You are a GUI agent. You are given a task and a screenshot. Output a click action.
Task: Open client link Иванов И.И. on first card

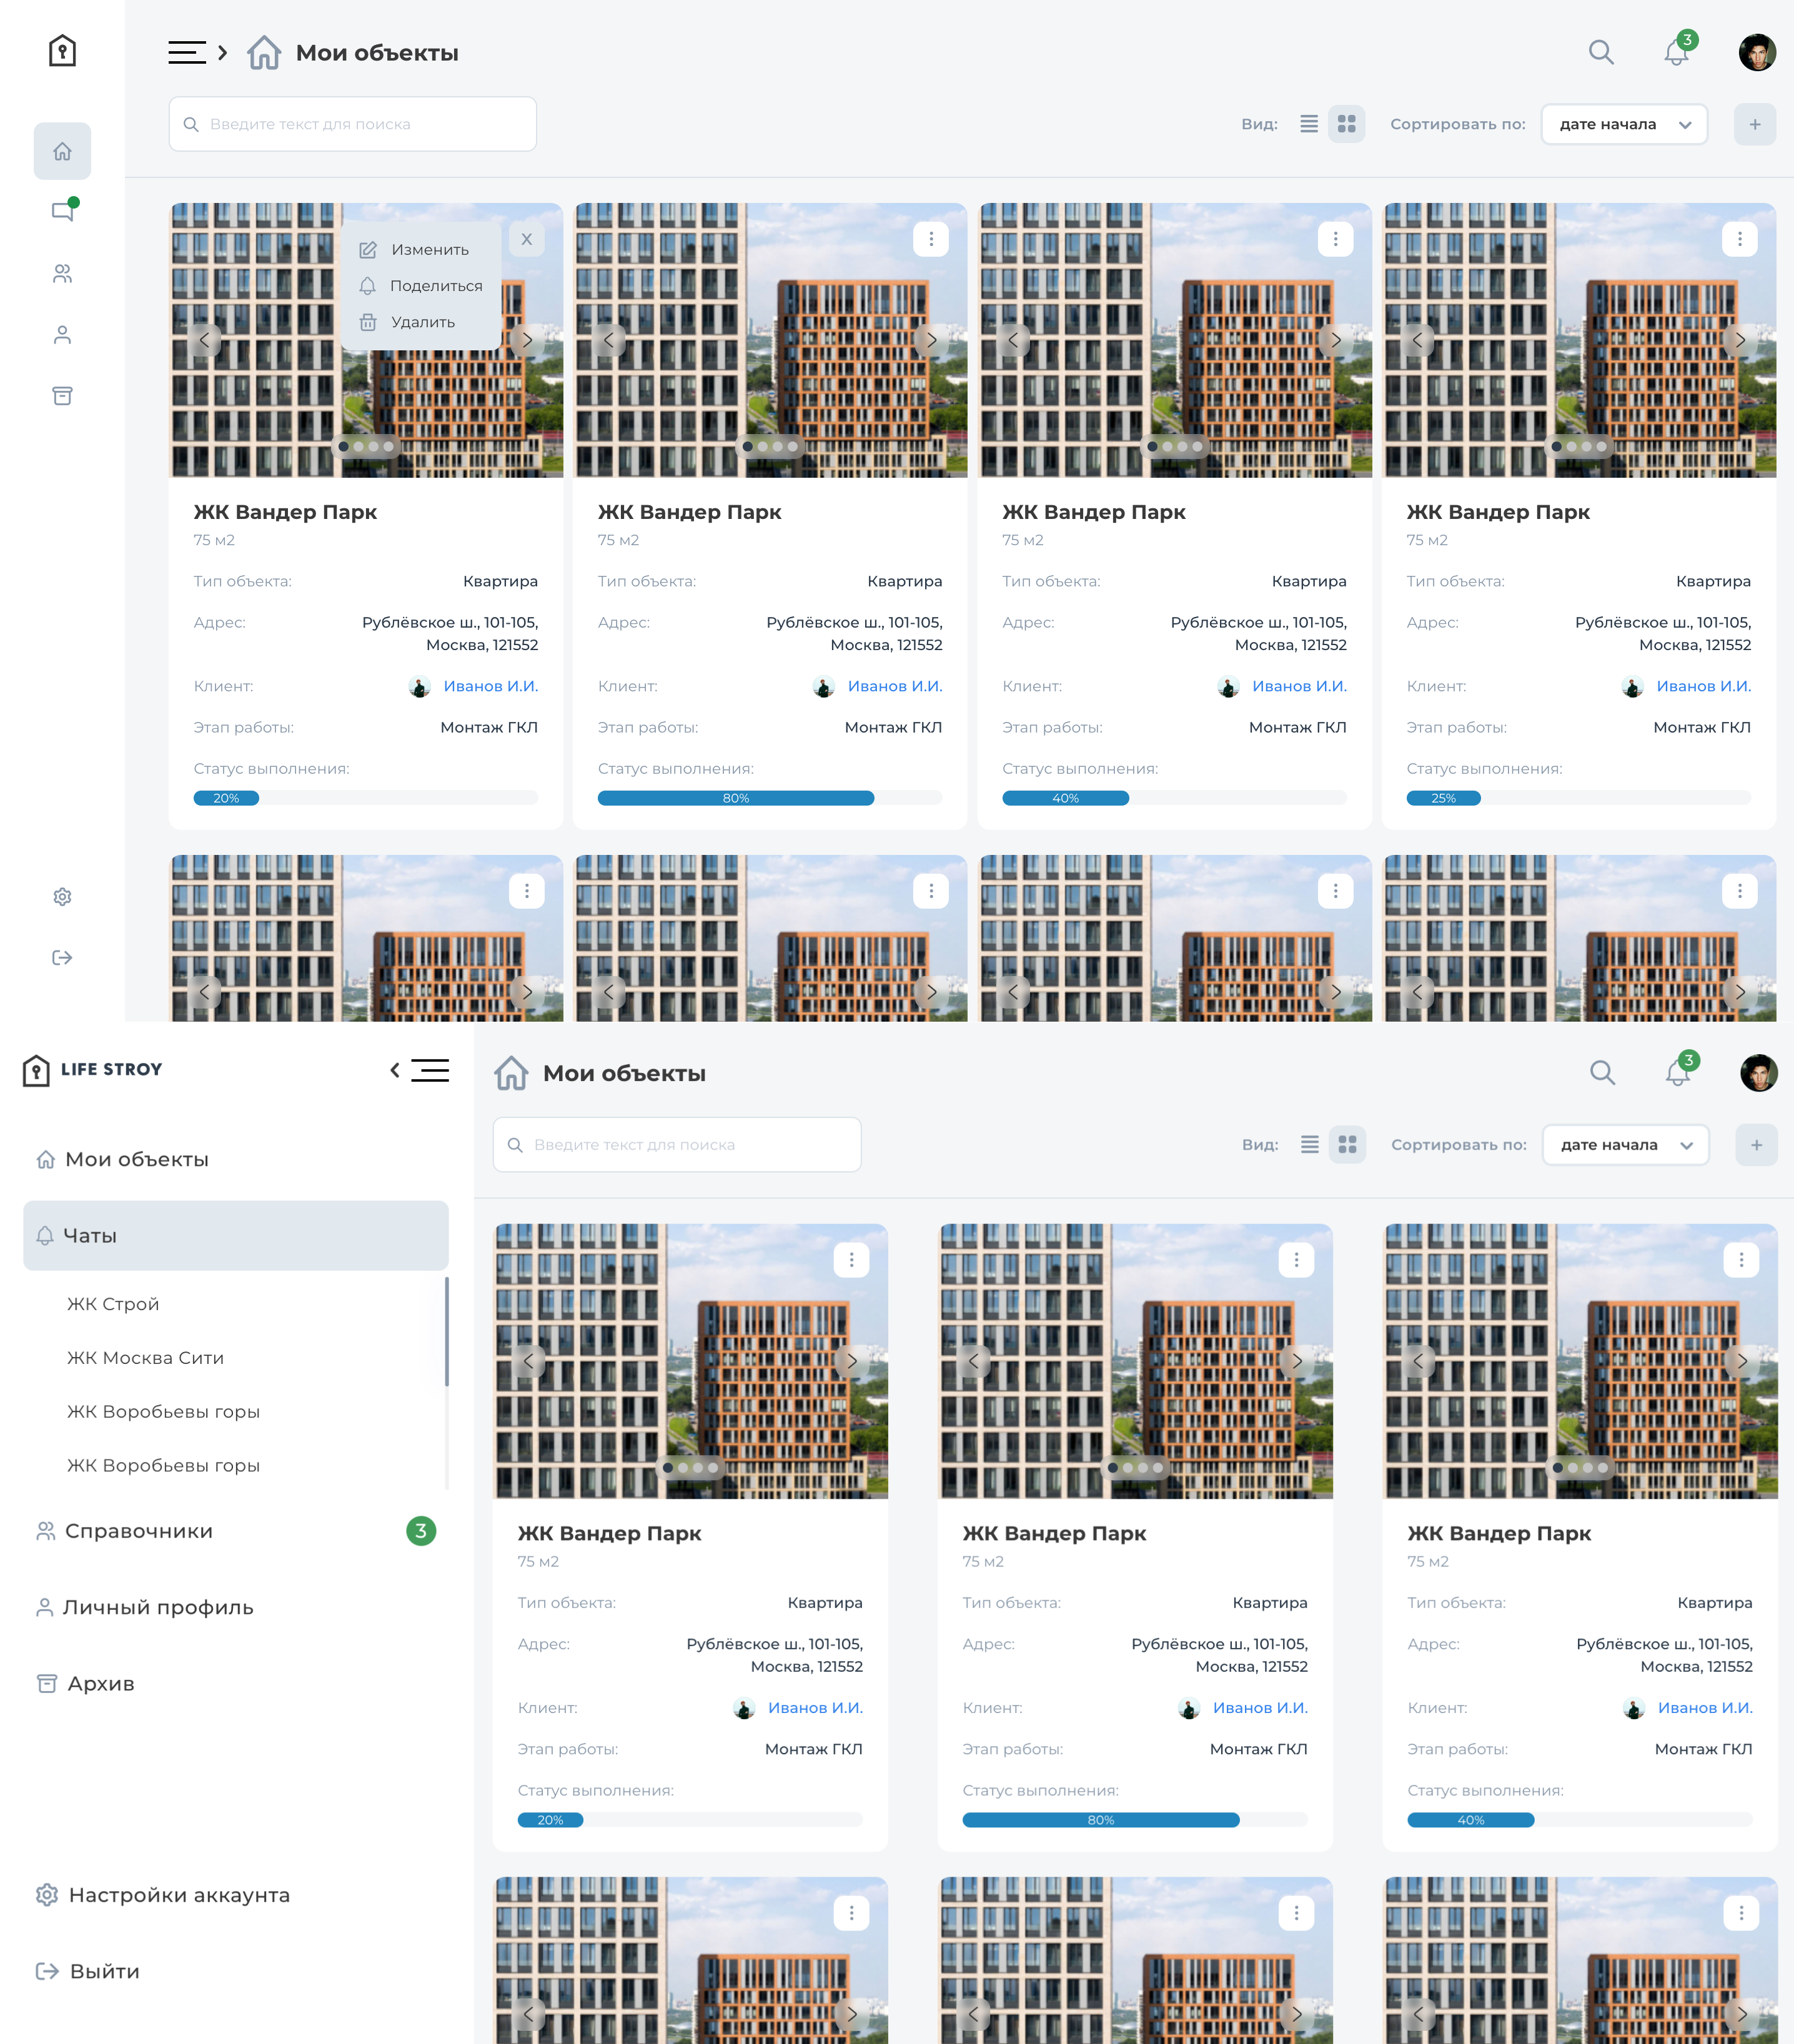click(490, 686)
